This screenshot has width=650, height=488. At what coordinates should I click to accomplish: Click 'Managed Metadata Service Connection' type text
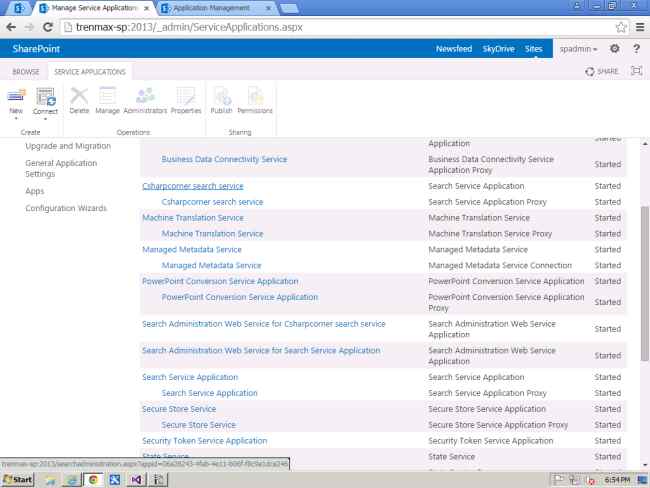(x=500, y=265)
